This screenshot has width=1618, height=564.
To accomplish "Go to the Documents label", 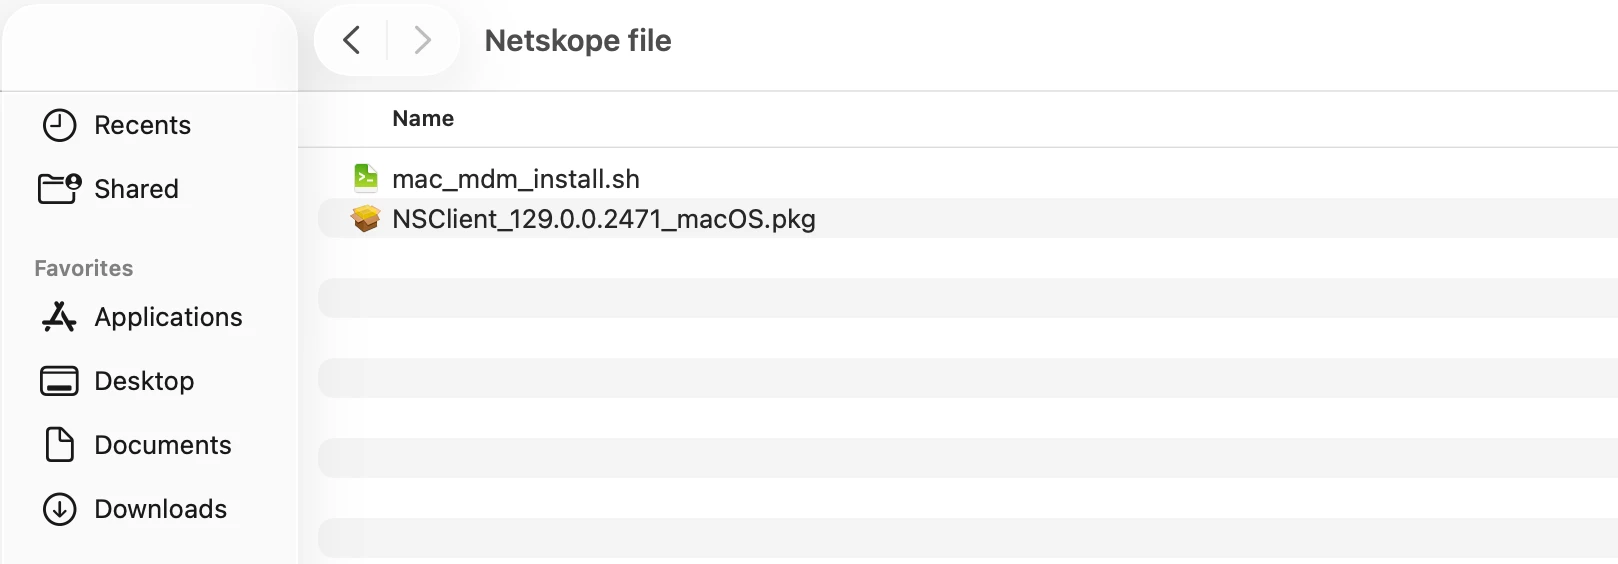I will [162, 445].
